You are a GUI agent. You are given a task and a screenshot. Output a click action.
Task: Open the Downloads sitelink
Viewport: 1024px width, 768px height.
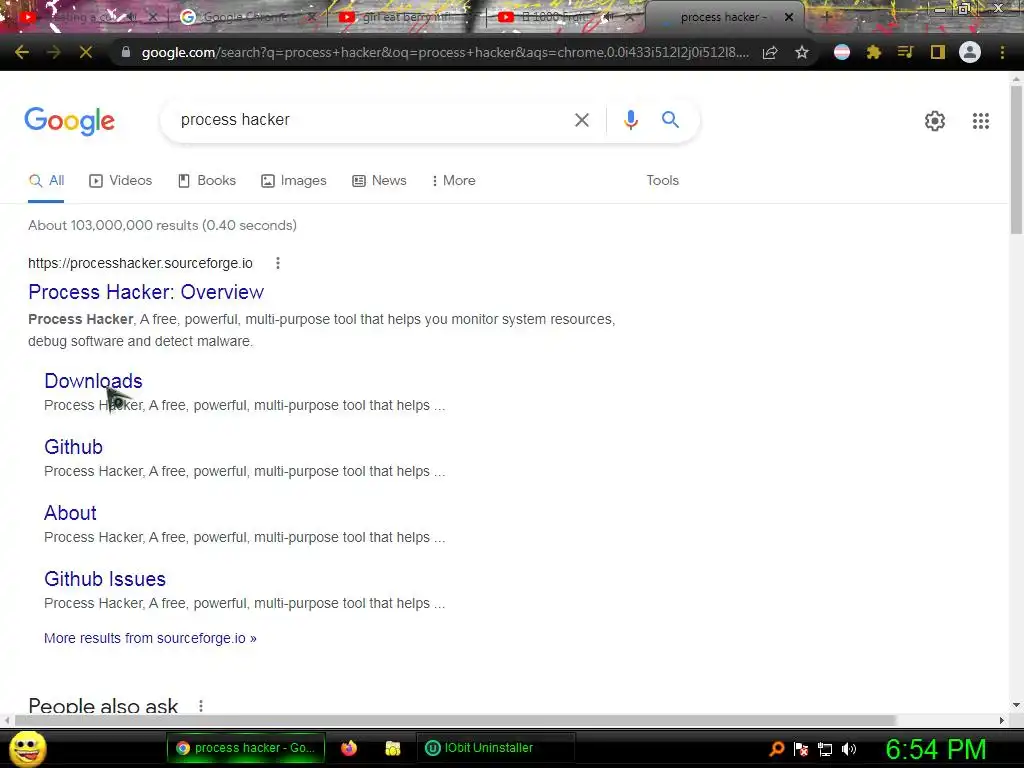pos(93,381)
